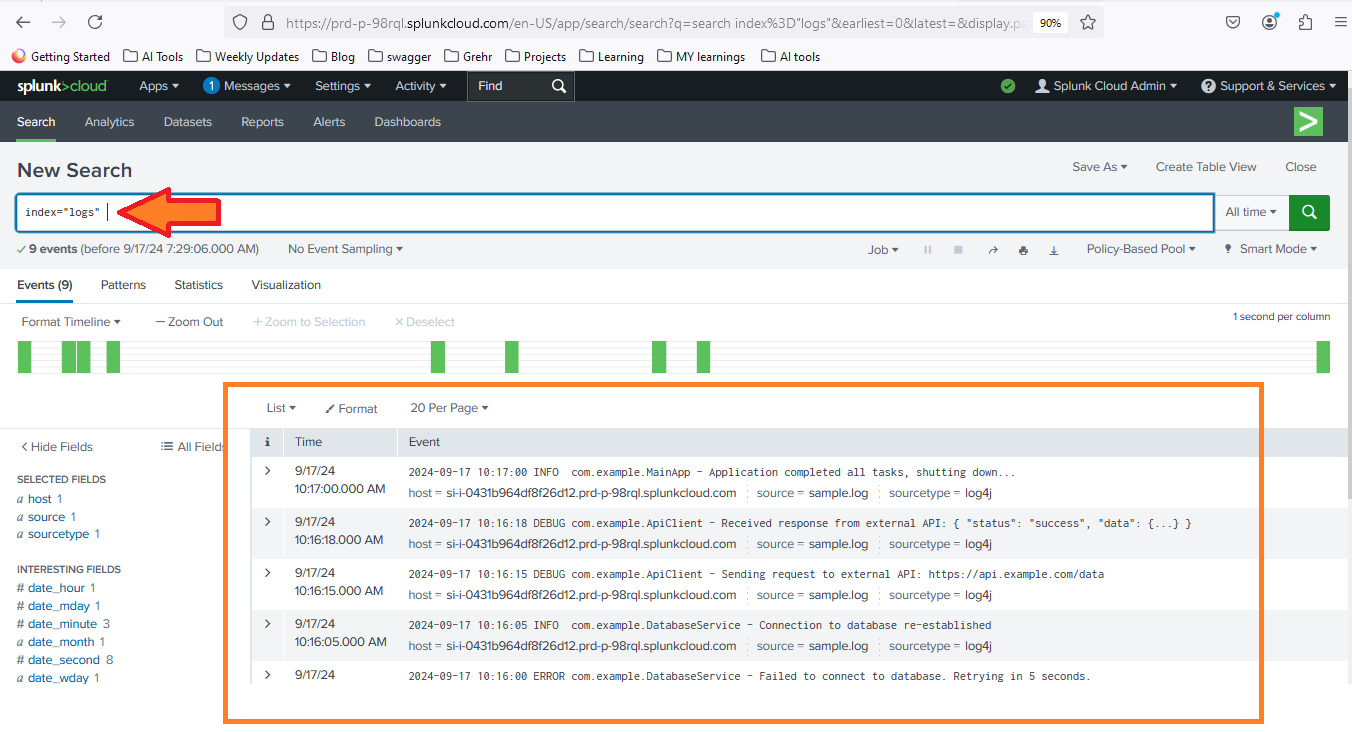Open Firefox hamburger menu
The image size is (1352, 732).
1340,22
